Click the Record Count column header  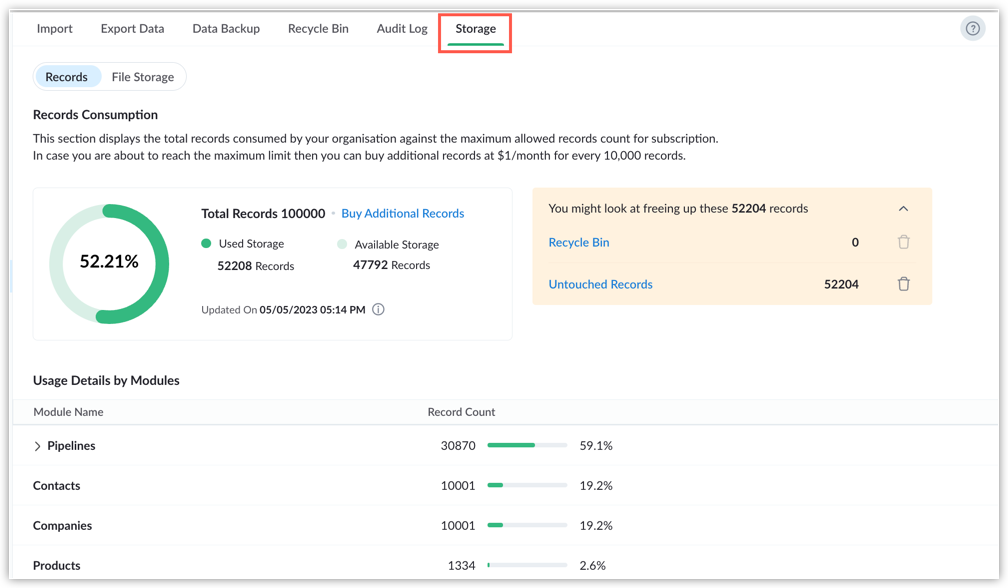coord(461,412)
